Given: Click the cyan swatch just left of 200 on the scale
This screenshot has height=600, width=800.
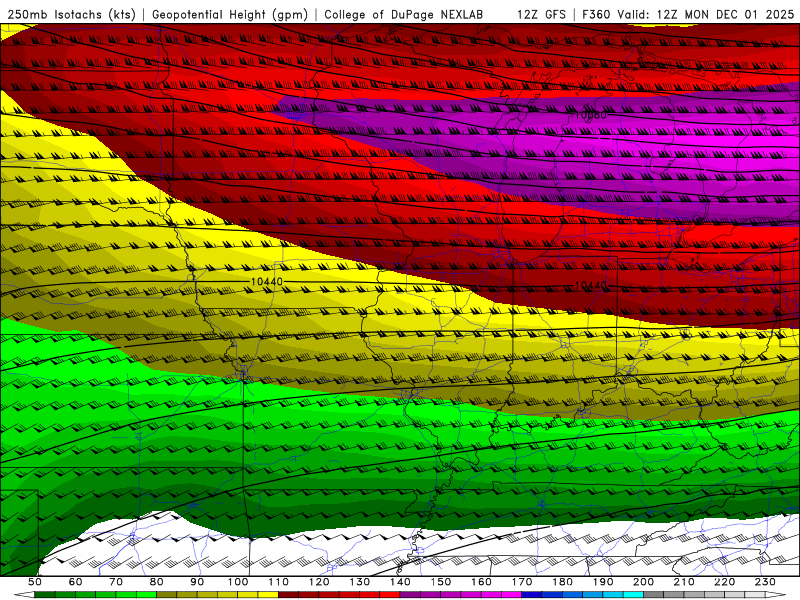Looking at the screenshot, I should pos(634,595).
